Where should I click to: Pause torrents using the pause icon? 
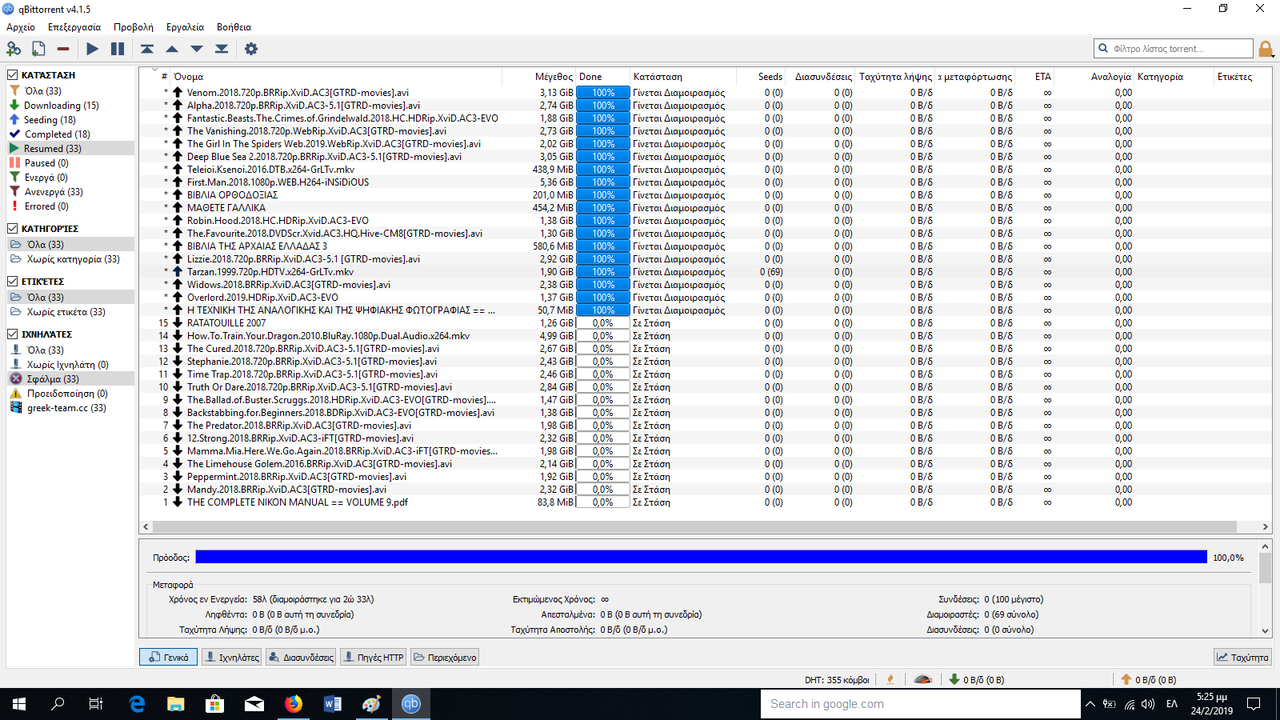click(x=117, y=49)
